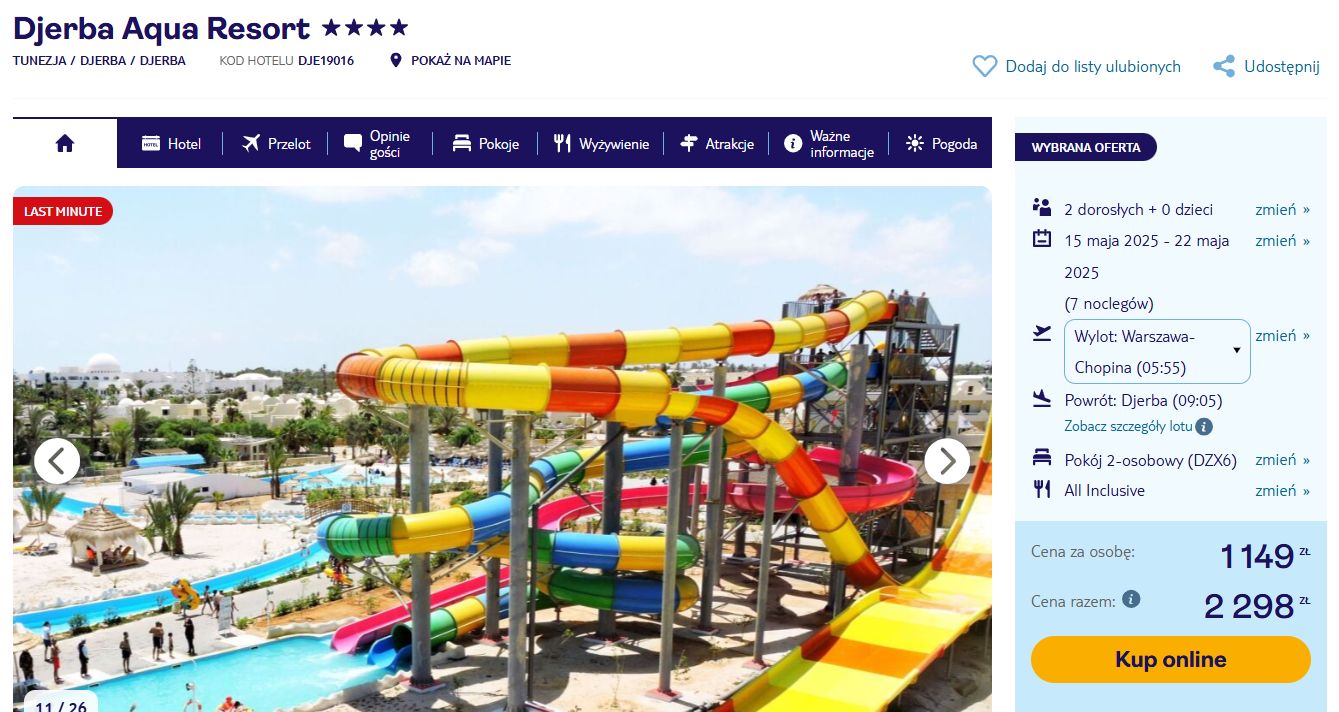Click info icon beside Zobacz szczegóły lotu
Screen dimensions: 1339x712
pos(1204,427)
